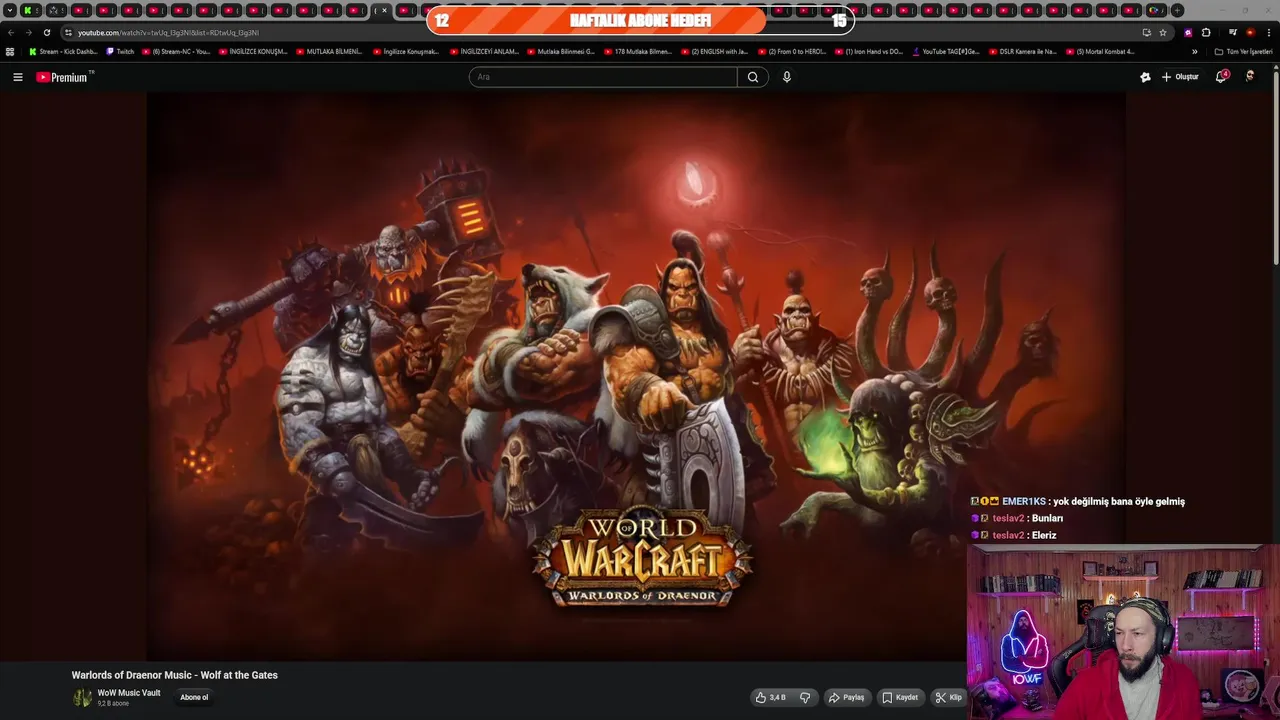Open the Tüm Yer İşaretleri folder

(x=1243, y=51)
